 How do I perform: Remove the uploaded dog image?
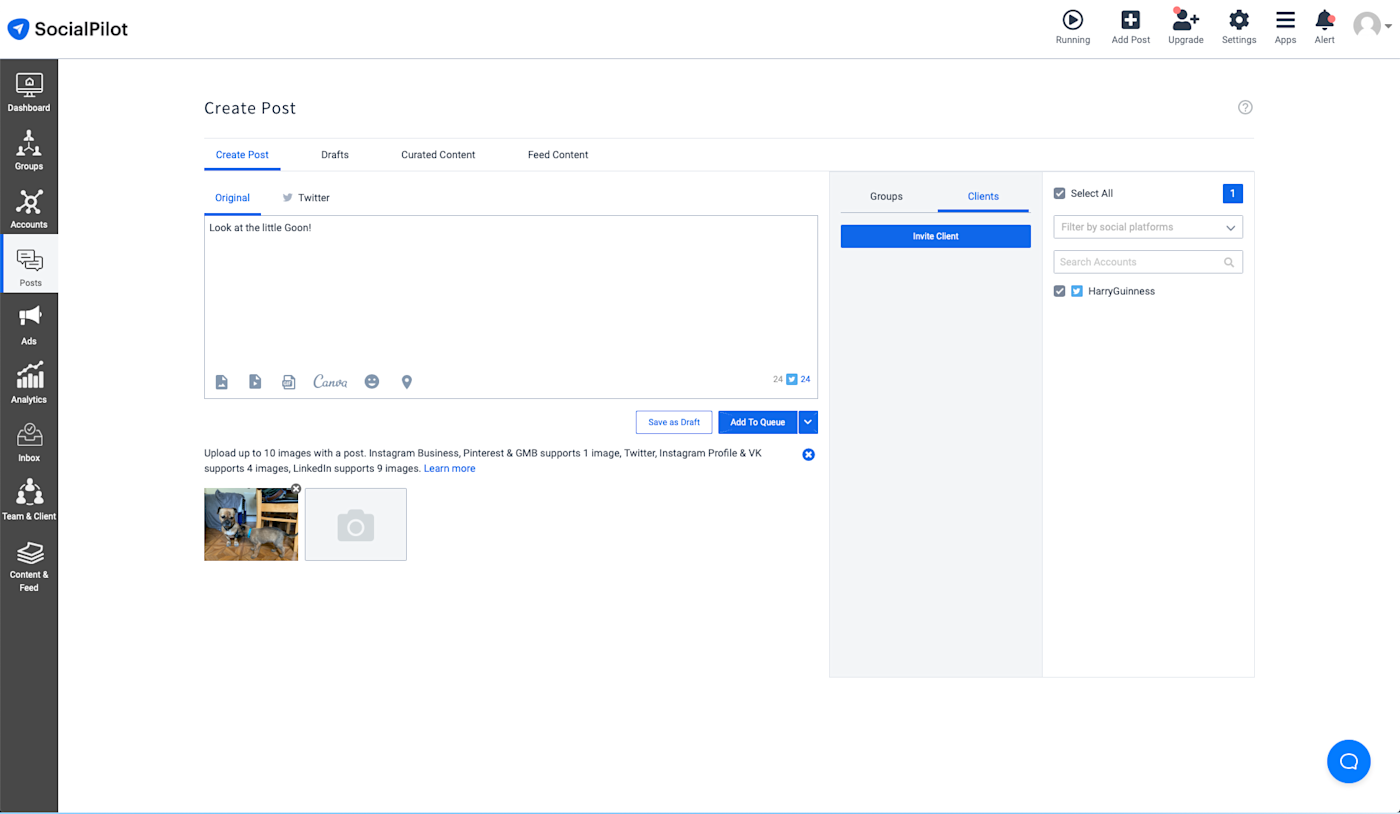click(296, 489)
